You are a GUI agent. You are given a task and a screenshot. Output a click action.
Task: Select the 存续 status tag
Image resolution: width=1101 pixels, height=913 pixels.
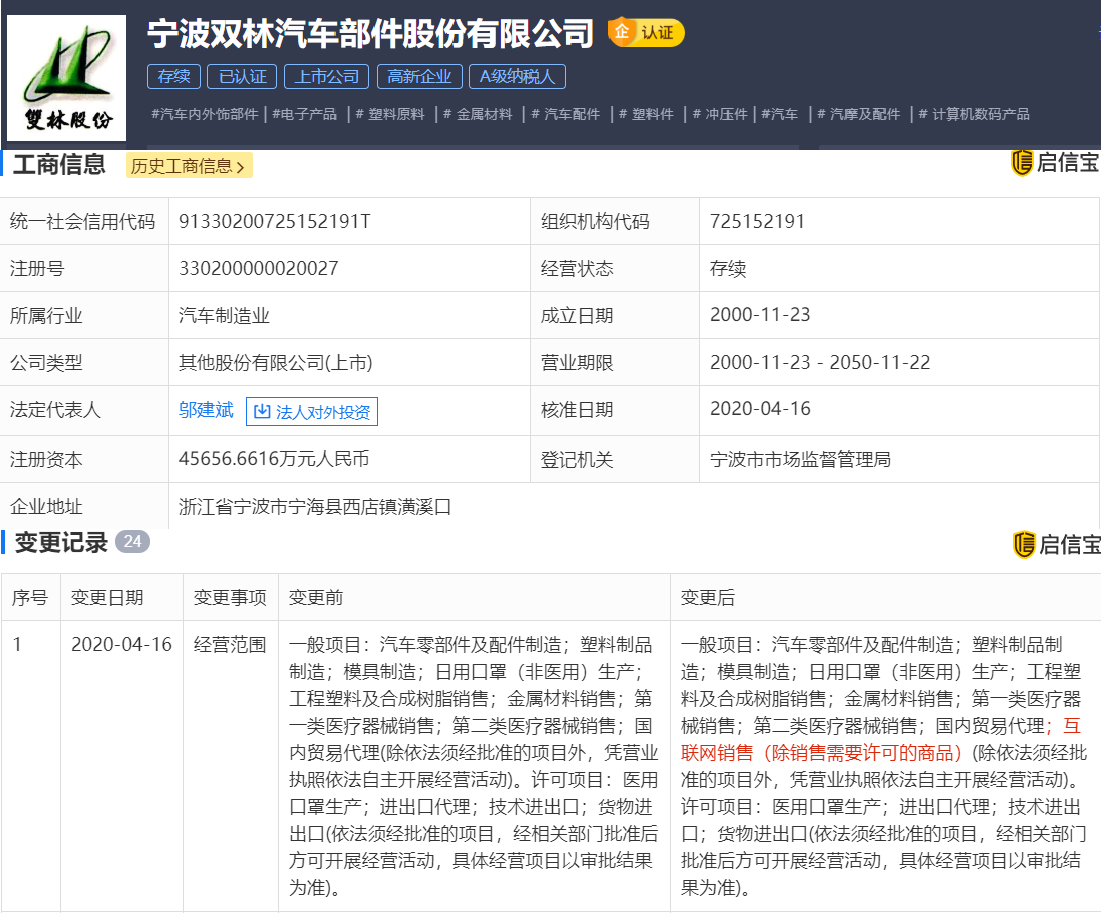[x=174, y=77]
